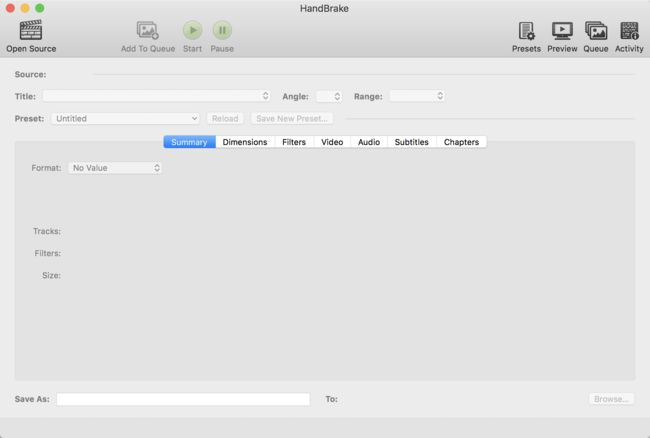Minimize window with the yellow button
Image resolution: width=650 pixels, height=438 pixels.
(25, 8)
